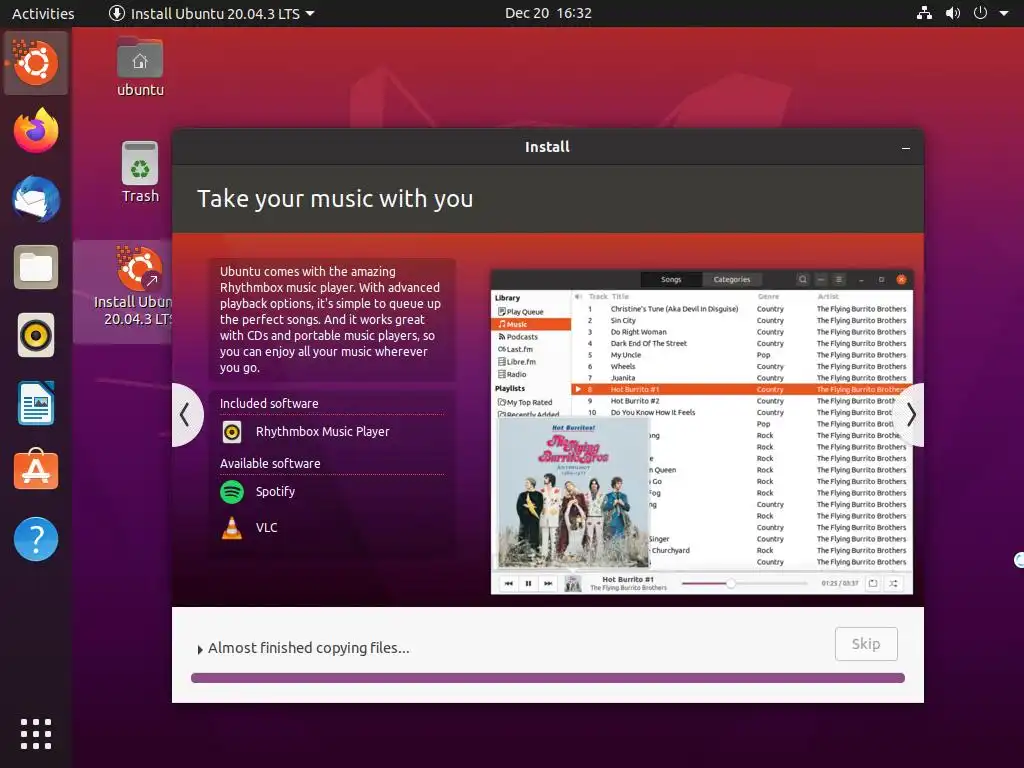Open the Trash desktop icon
This screenshot has width=1024, height=768.
point(140,173)
